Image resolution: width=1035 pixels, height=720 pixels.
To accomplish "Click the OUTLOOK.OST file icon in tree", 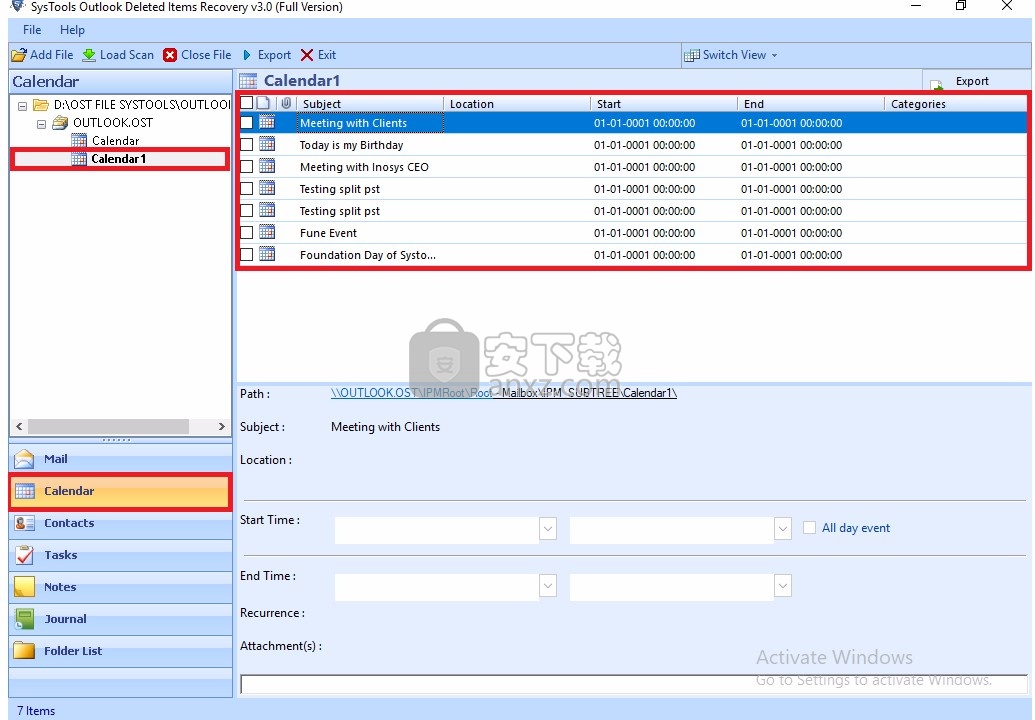I will click(x=60, y=122).
